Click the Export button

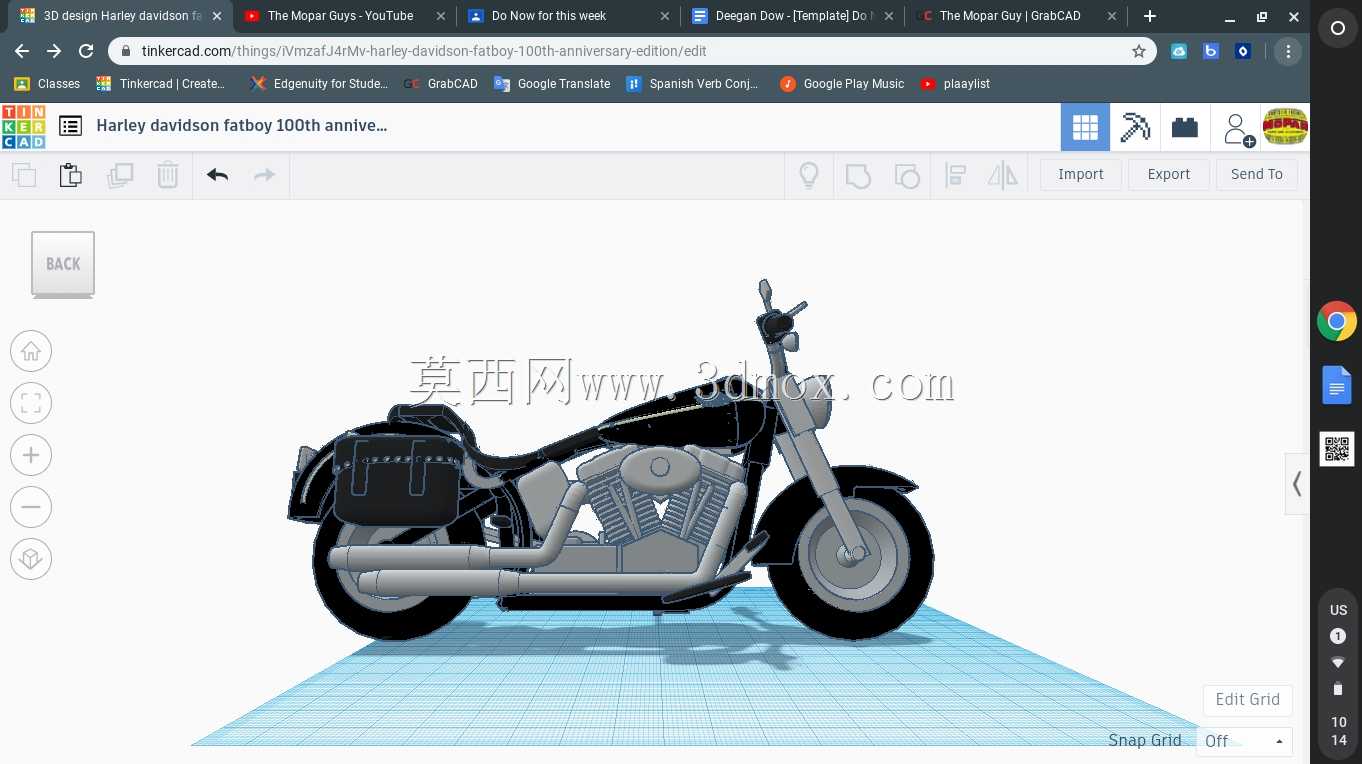click(x=1169, y=174)
